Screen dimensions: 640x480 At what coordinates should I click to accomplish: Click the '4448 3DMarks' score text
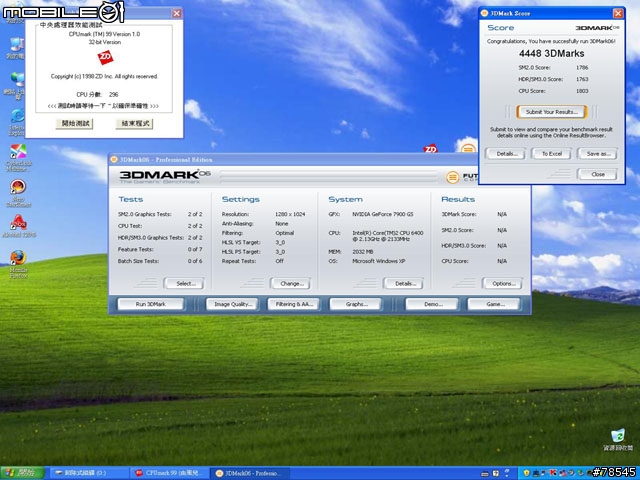click(x=551, y=53)
